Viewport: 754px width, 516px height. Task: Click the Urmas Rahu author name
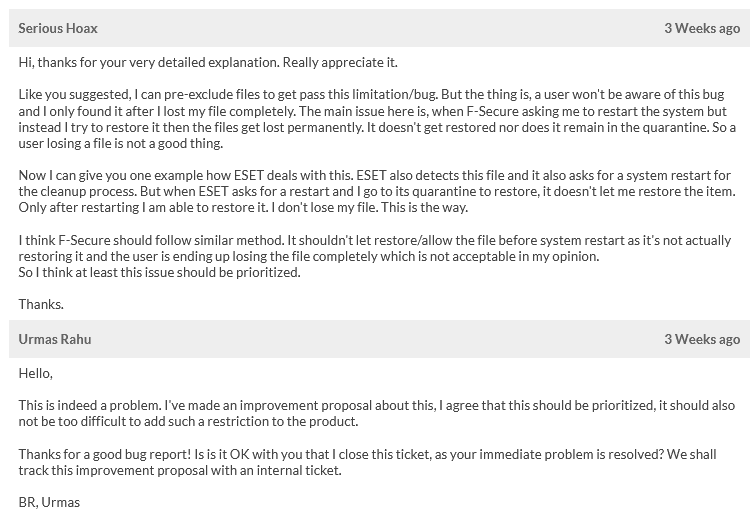coord(55,339)
